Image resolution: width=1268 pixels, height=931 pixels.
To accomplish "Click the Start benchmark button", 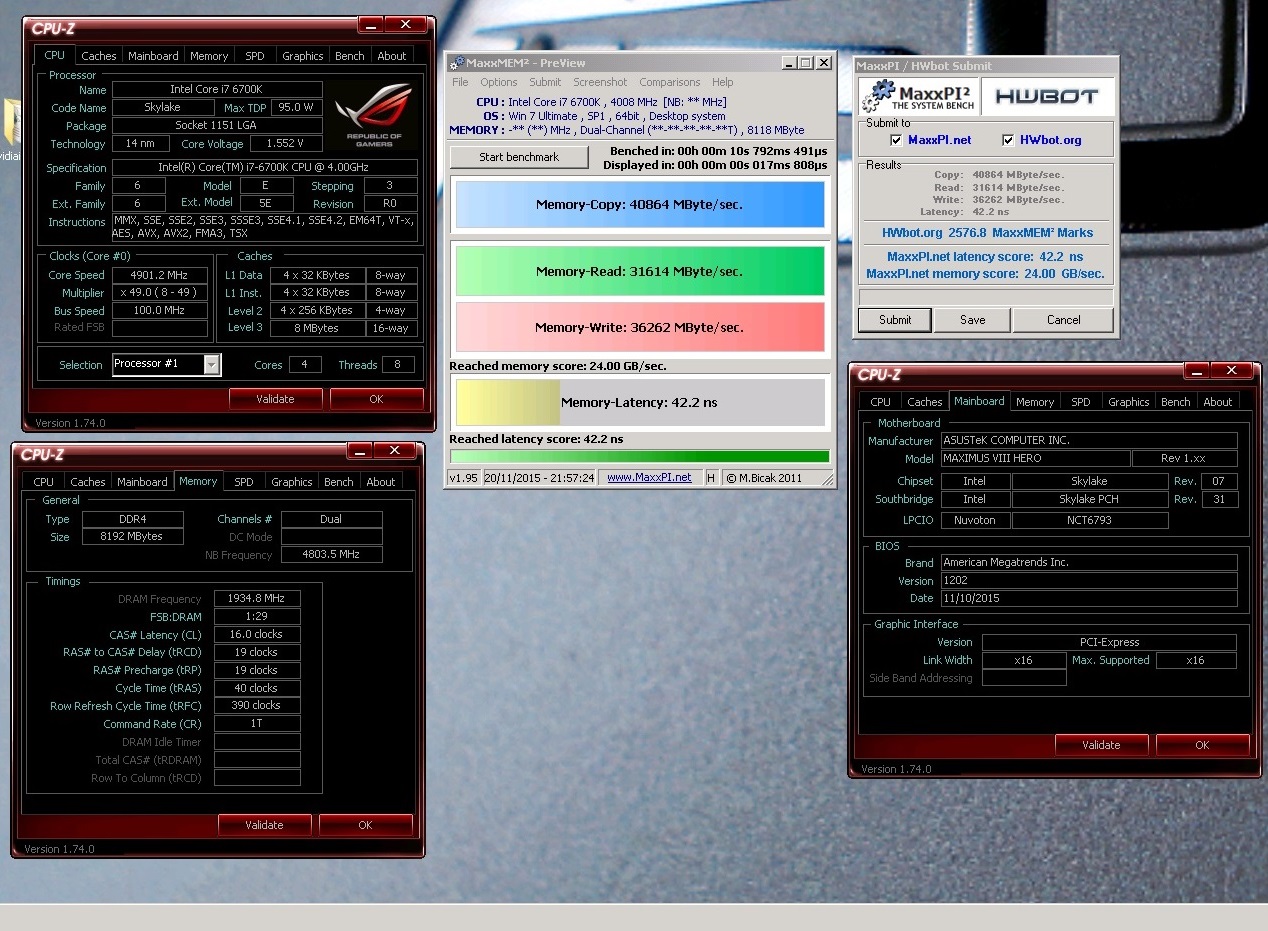I will (x=519, y=157).
